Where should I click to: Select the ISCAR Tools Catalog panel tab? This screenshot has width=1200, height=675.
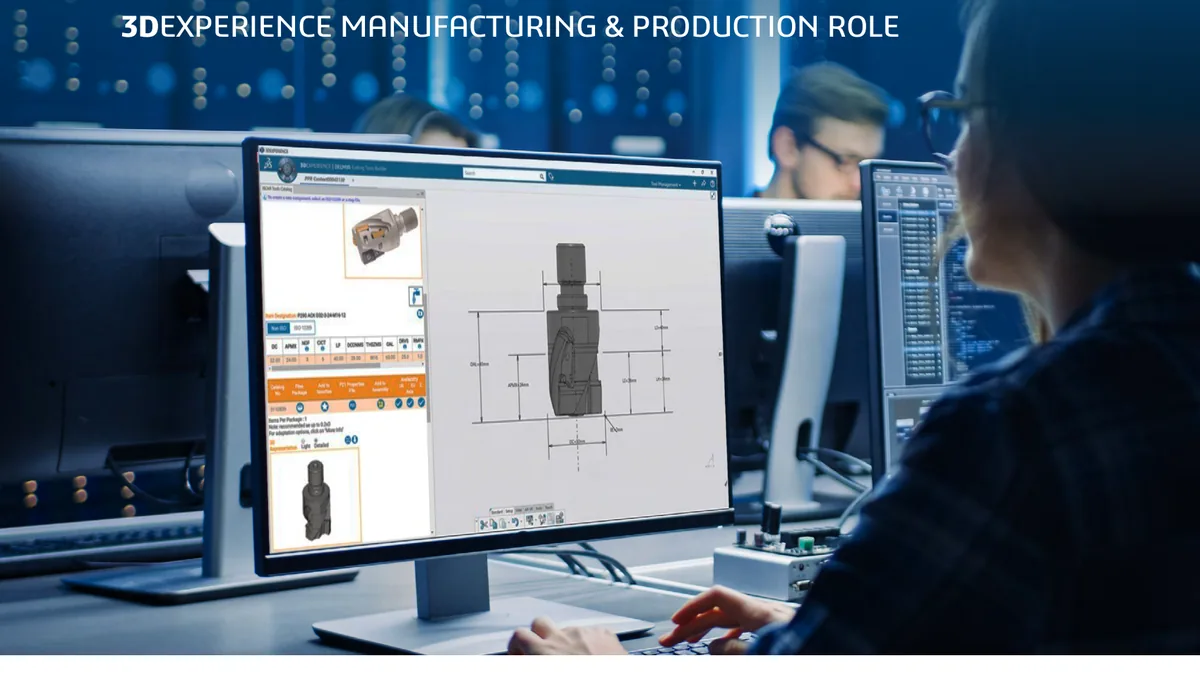[x=277, y=189]
